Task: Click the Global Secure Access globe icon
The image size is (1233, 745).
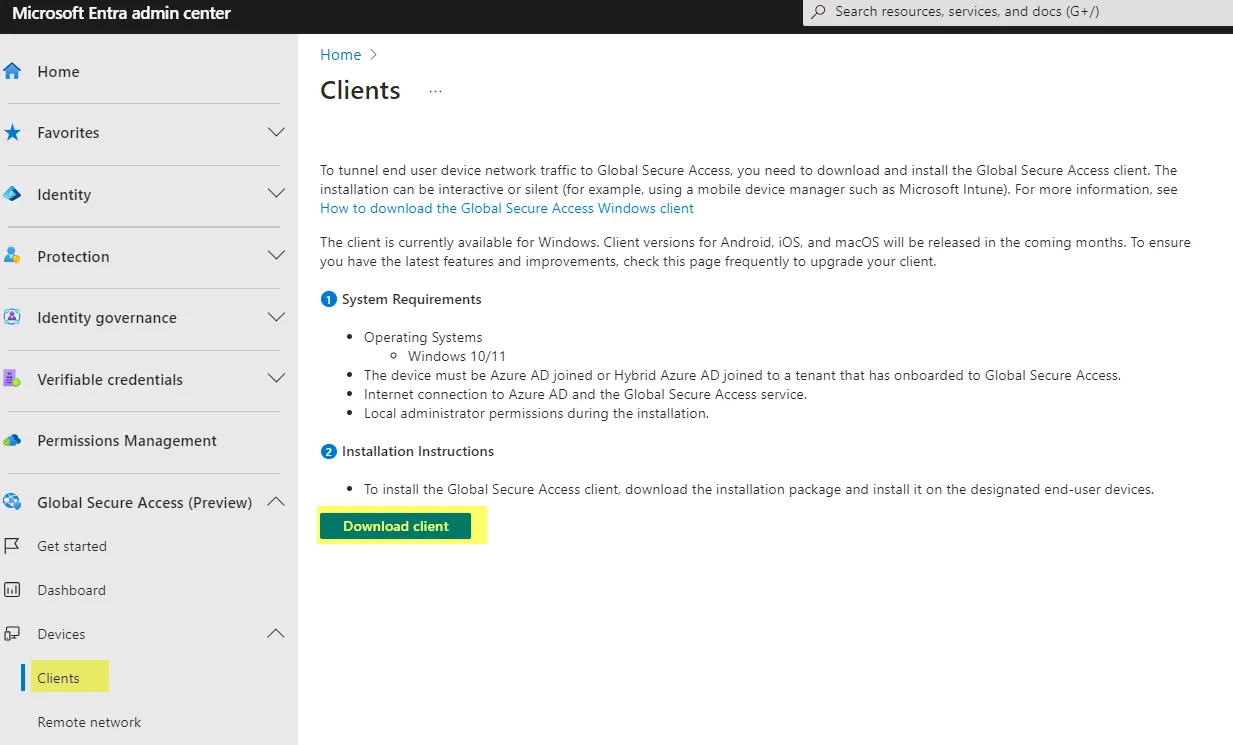Action: pyautogui.click(x=12, y=502)
